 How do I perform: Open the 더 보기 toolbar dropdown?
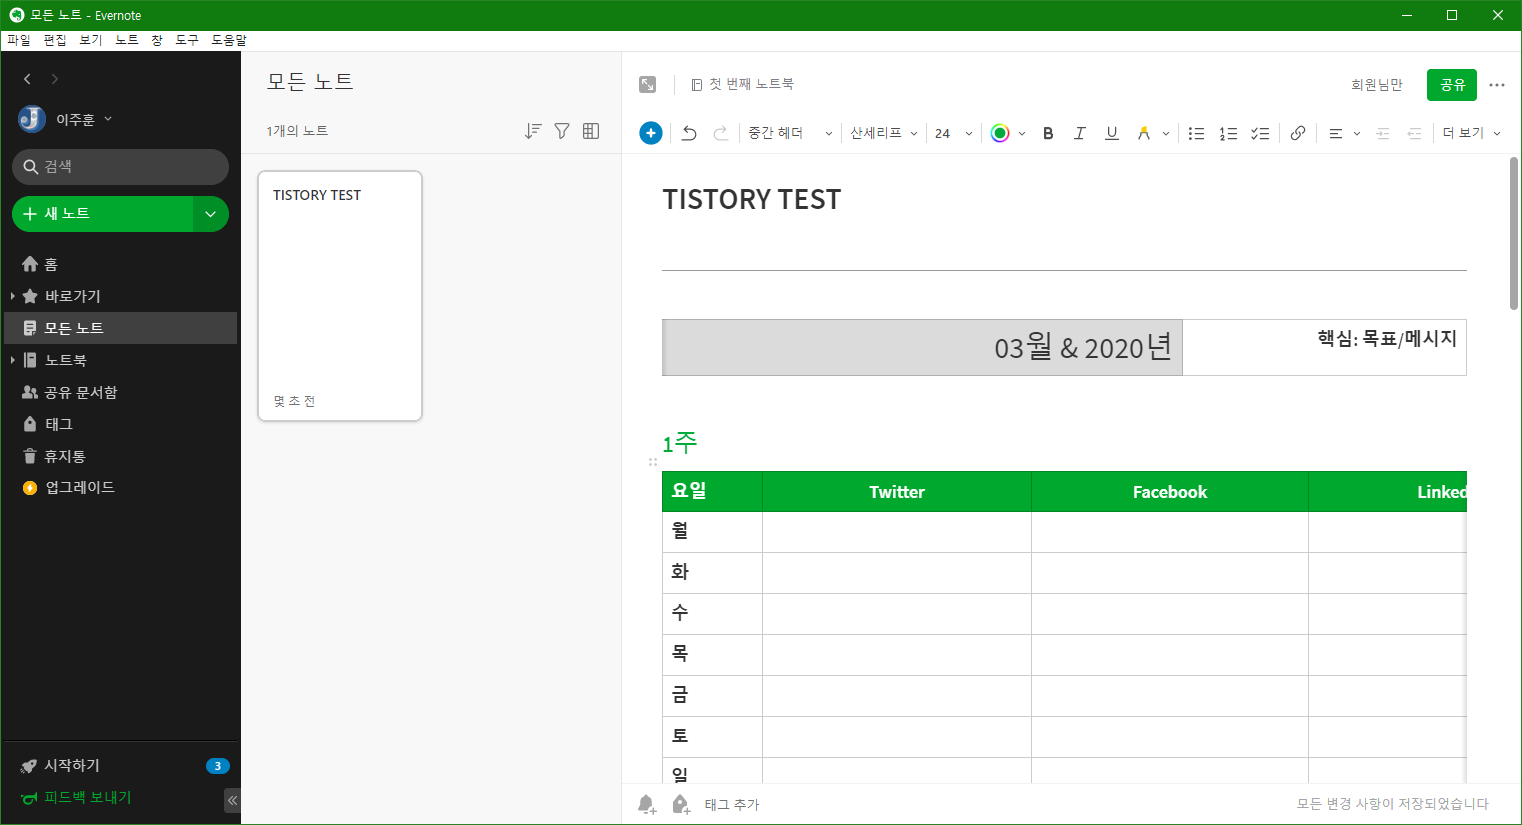(1471, 133)
